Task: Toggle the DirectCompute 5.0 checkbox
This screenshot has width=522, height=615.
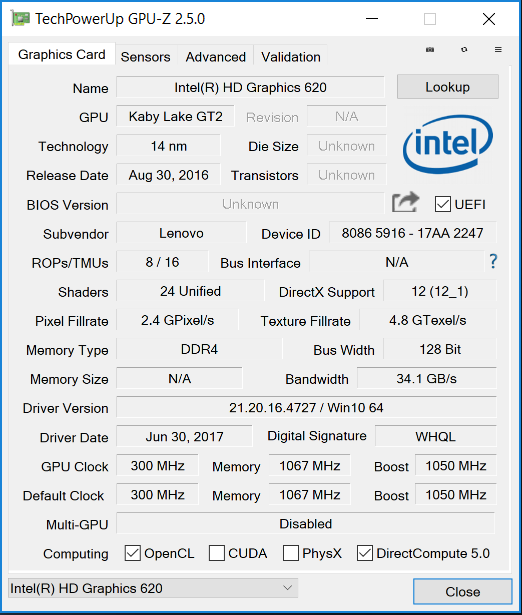Action: (365, 553)
